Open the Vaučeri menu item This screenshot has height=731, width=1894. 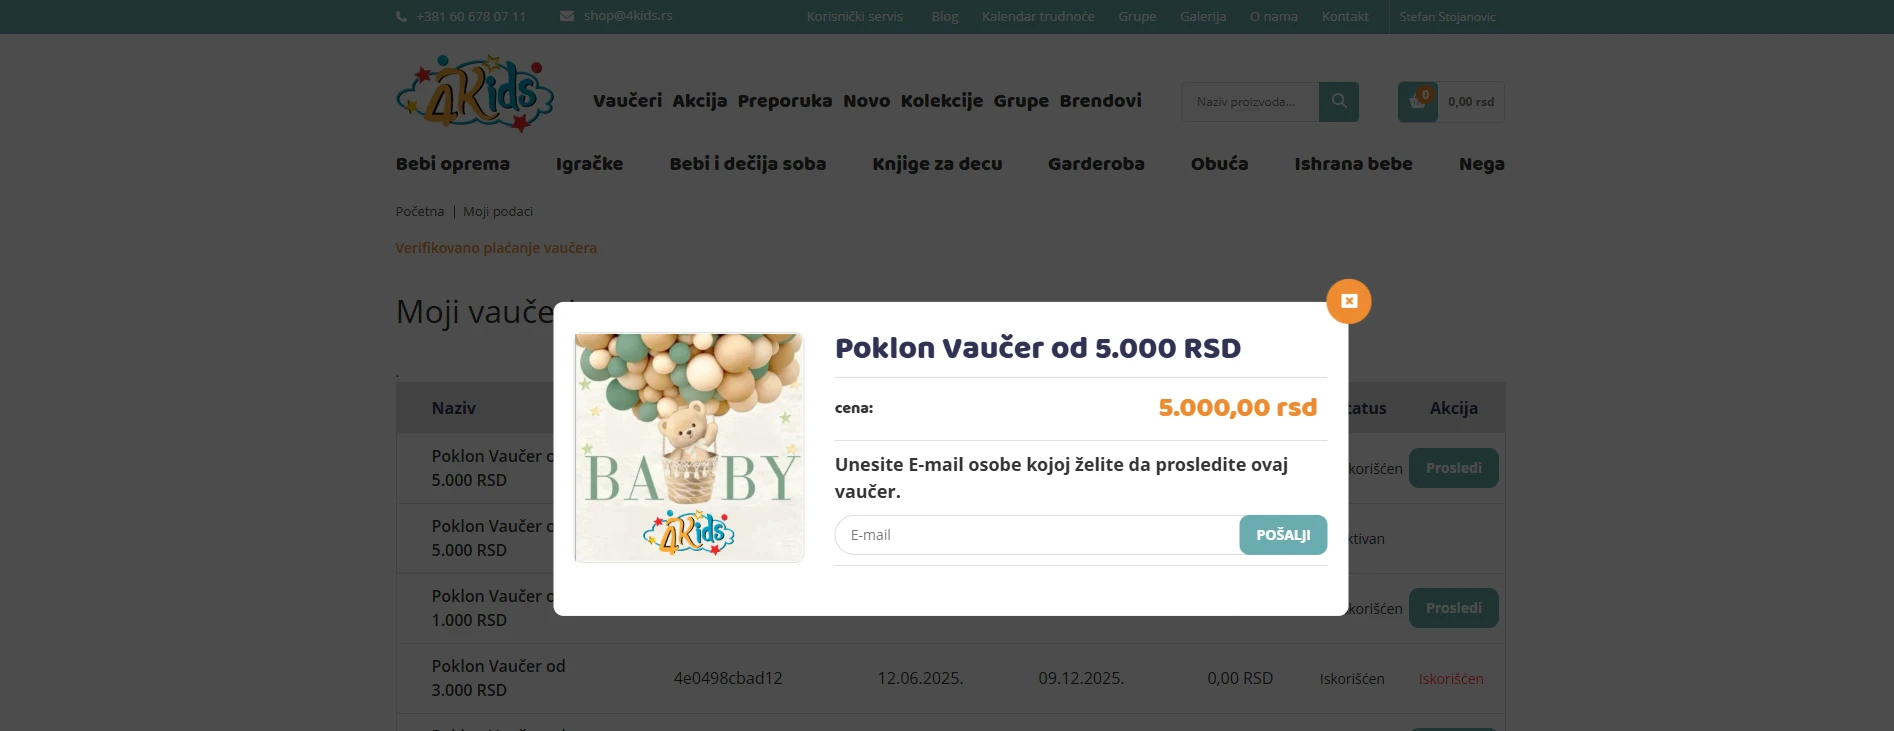click(627, 101)
